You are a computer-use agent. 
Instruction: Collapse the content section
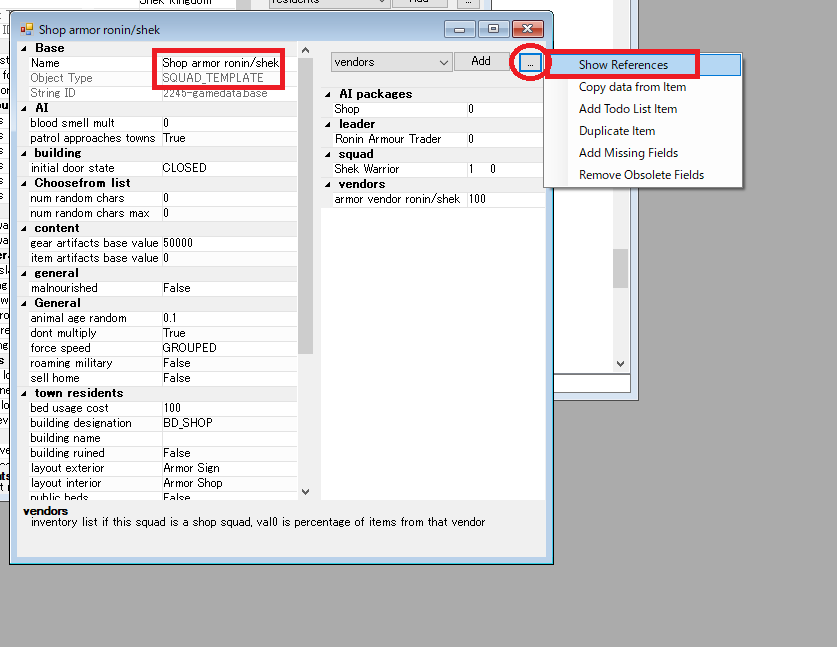tap(24, 228)
